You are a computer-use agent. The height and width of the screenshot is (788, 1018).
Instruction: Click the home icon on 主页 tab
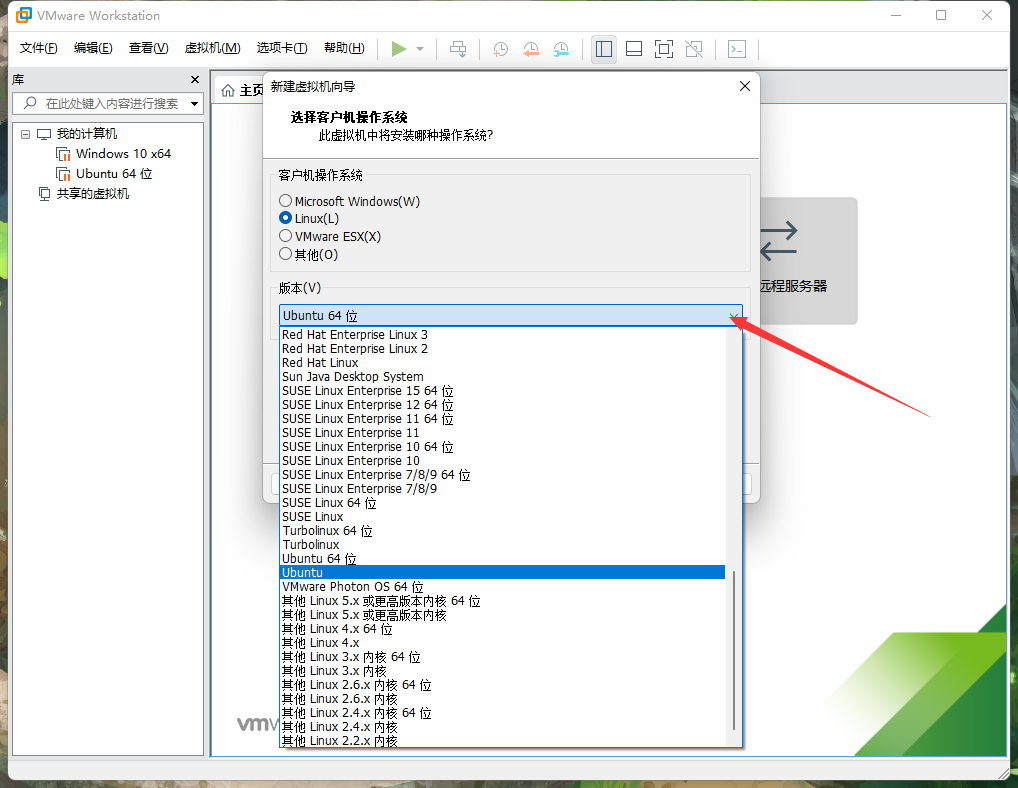(x=228, y=90)
